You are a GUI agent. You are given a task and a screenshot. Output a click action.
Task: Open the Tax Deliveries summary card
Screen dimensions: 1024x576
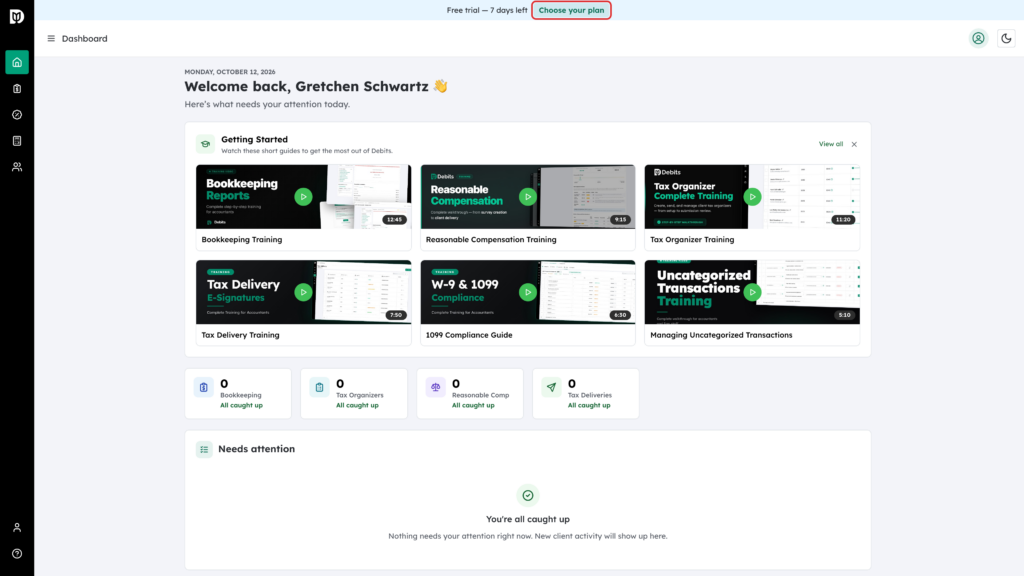586,393
